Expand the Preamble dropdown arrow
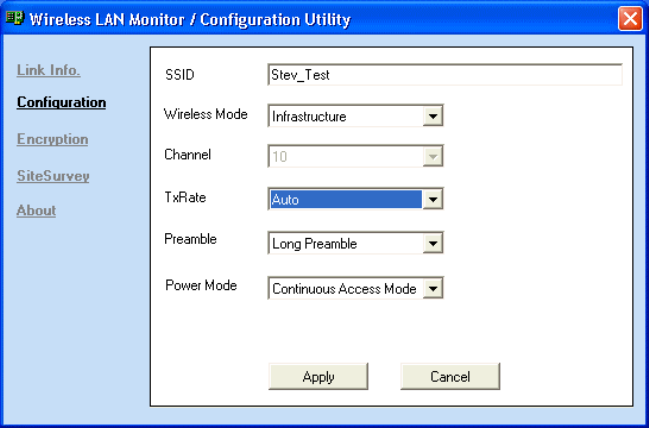This screenshot has height=428, width=649. pos(433,243)
